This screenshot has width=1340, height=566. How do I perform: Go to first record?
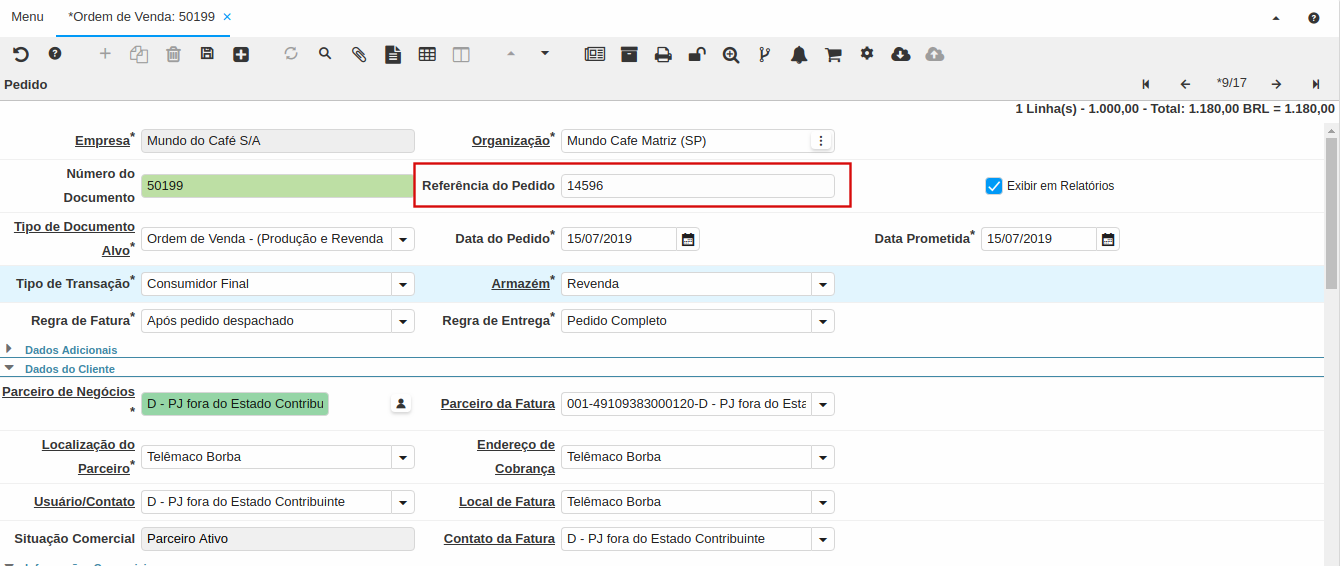[1145, 84]
